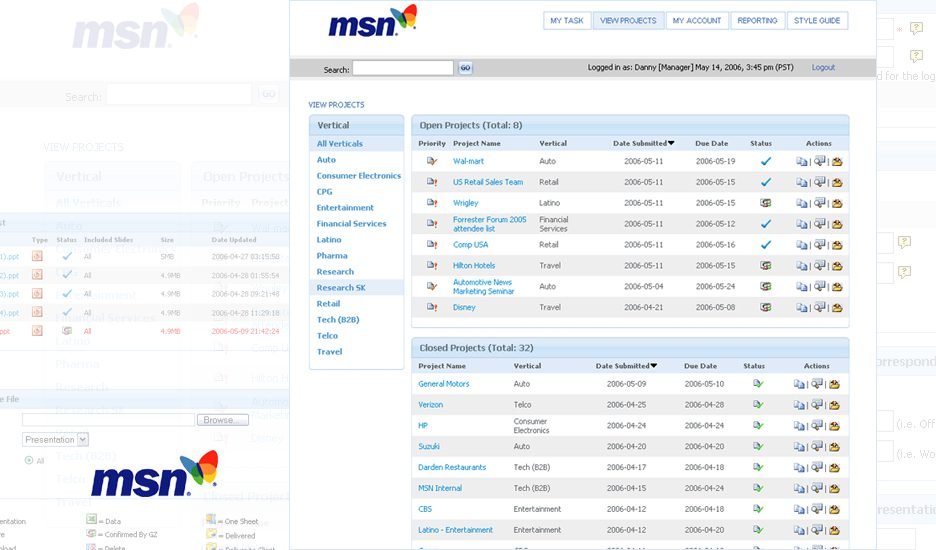Open the MY ACCOUNT tab
This screenshot has height=550, width=936.
697,20
